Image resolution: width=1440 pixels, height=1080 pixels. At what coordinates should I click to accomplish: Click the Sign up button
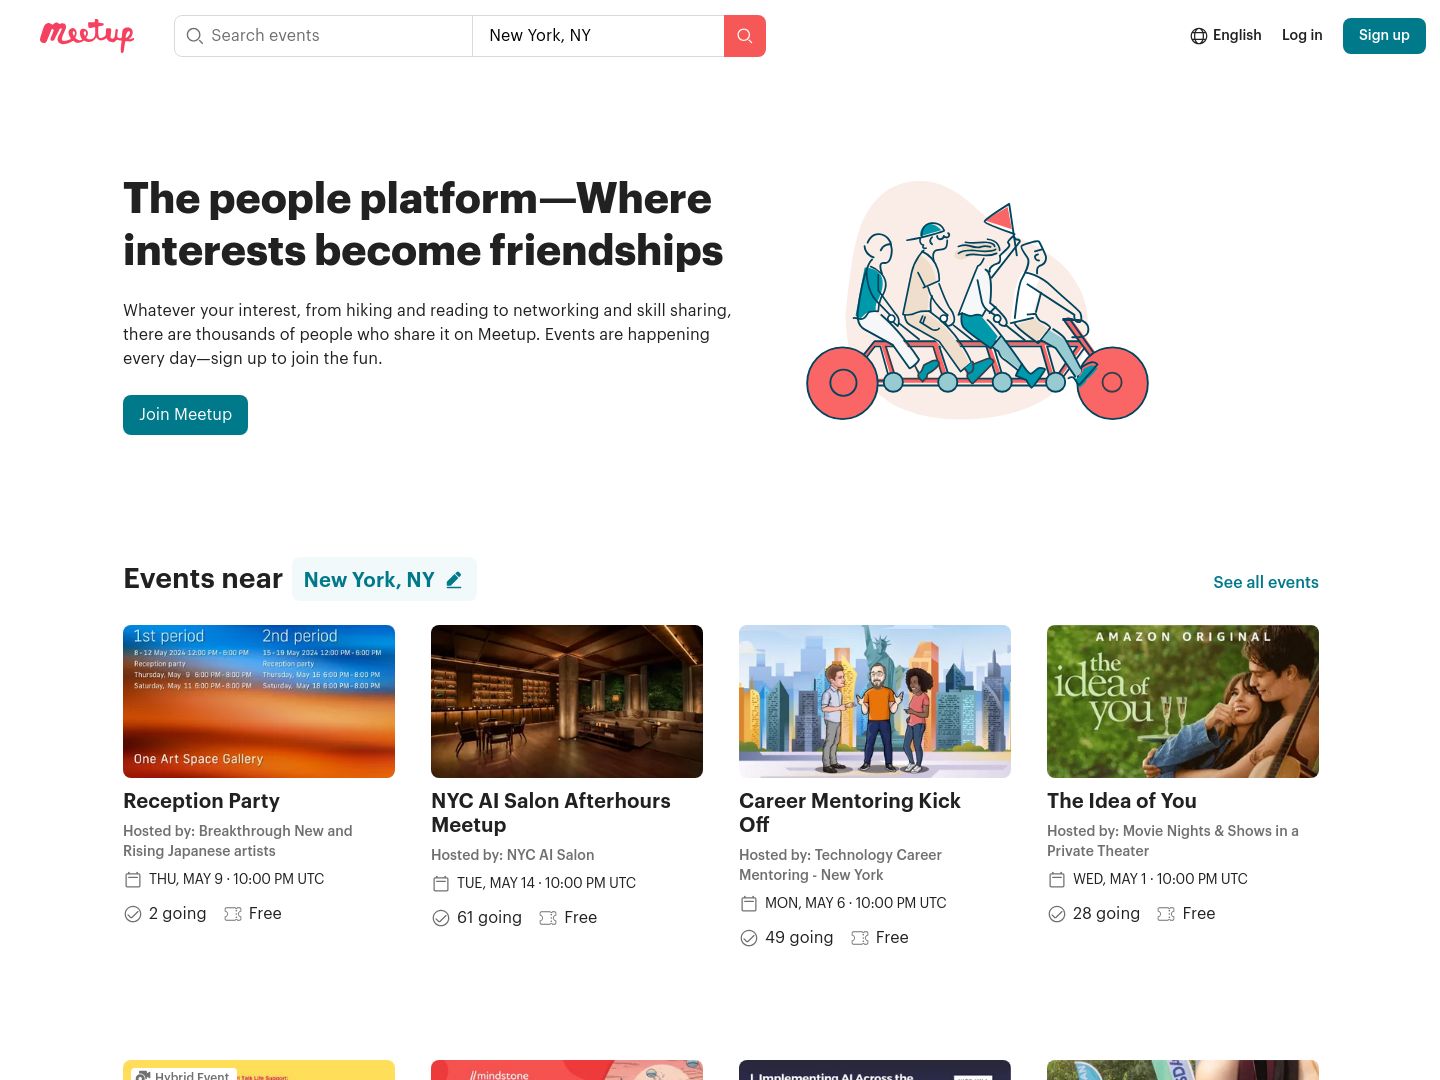pyautogui.click(x=1384, y=35)
